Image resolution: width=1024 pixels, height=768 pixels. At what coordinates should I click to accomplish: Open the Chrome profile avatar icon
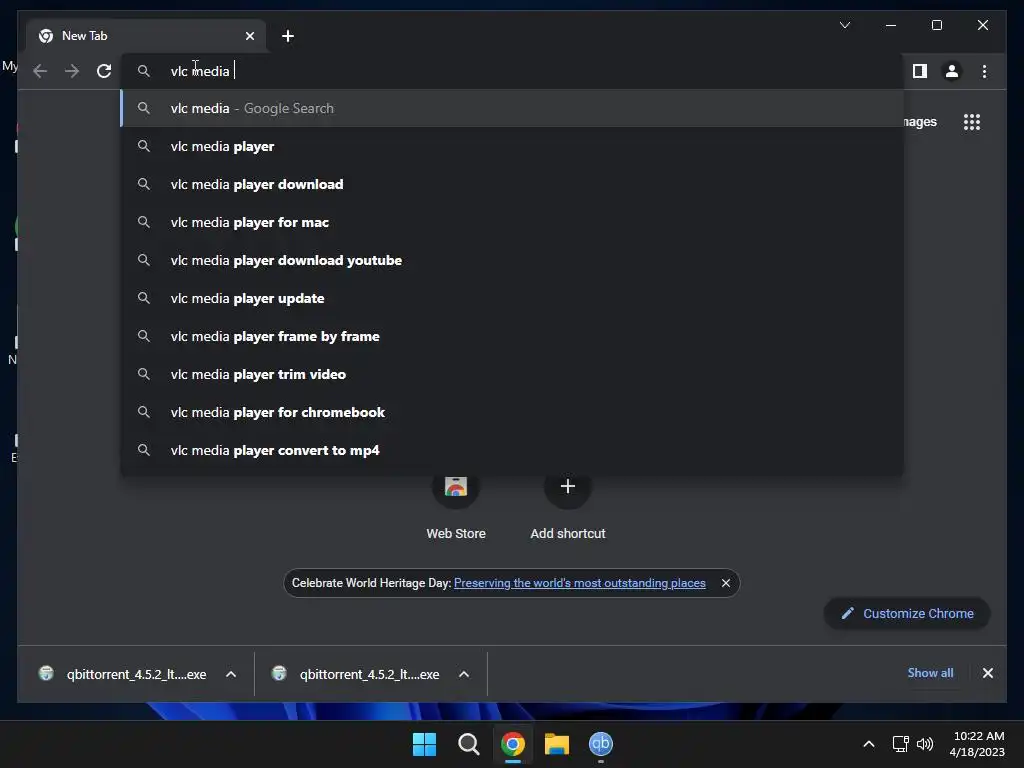point(952,71)
